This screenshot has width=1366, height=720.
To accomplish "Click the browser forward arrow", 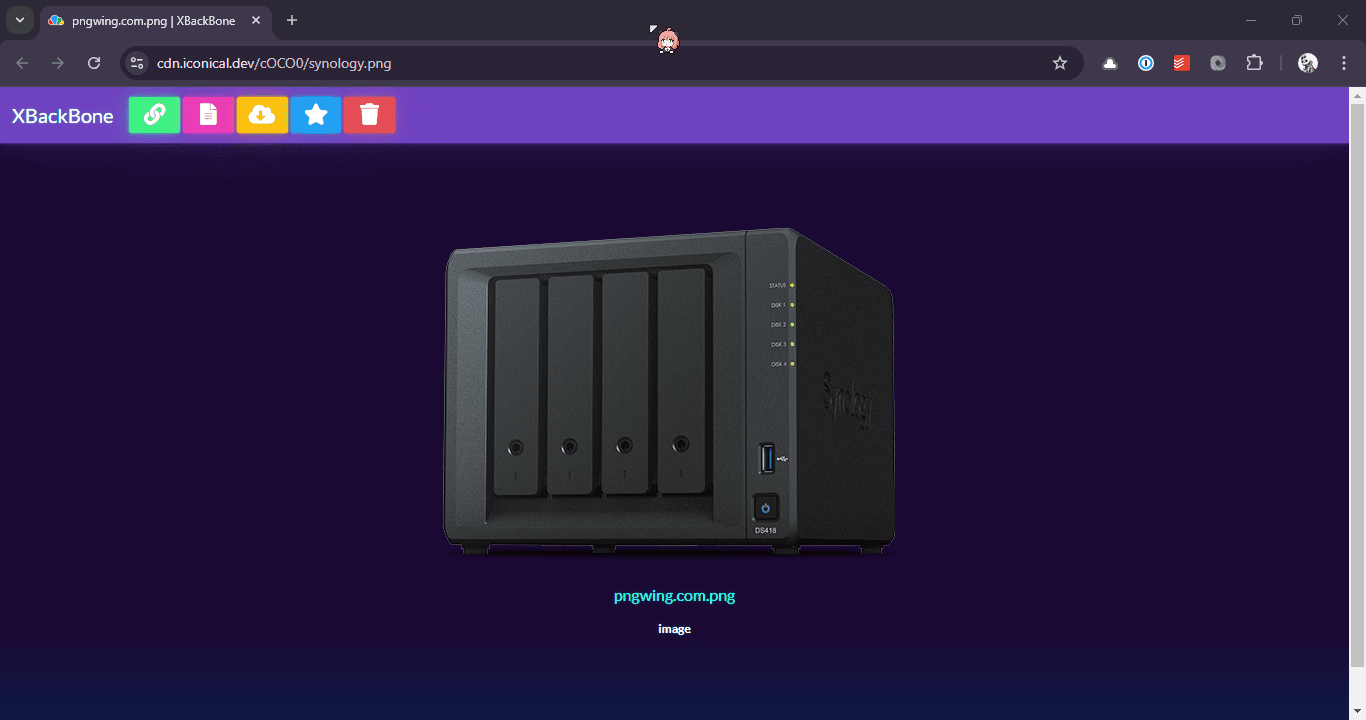I will (58, 63).
